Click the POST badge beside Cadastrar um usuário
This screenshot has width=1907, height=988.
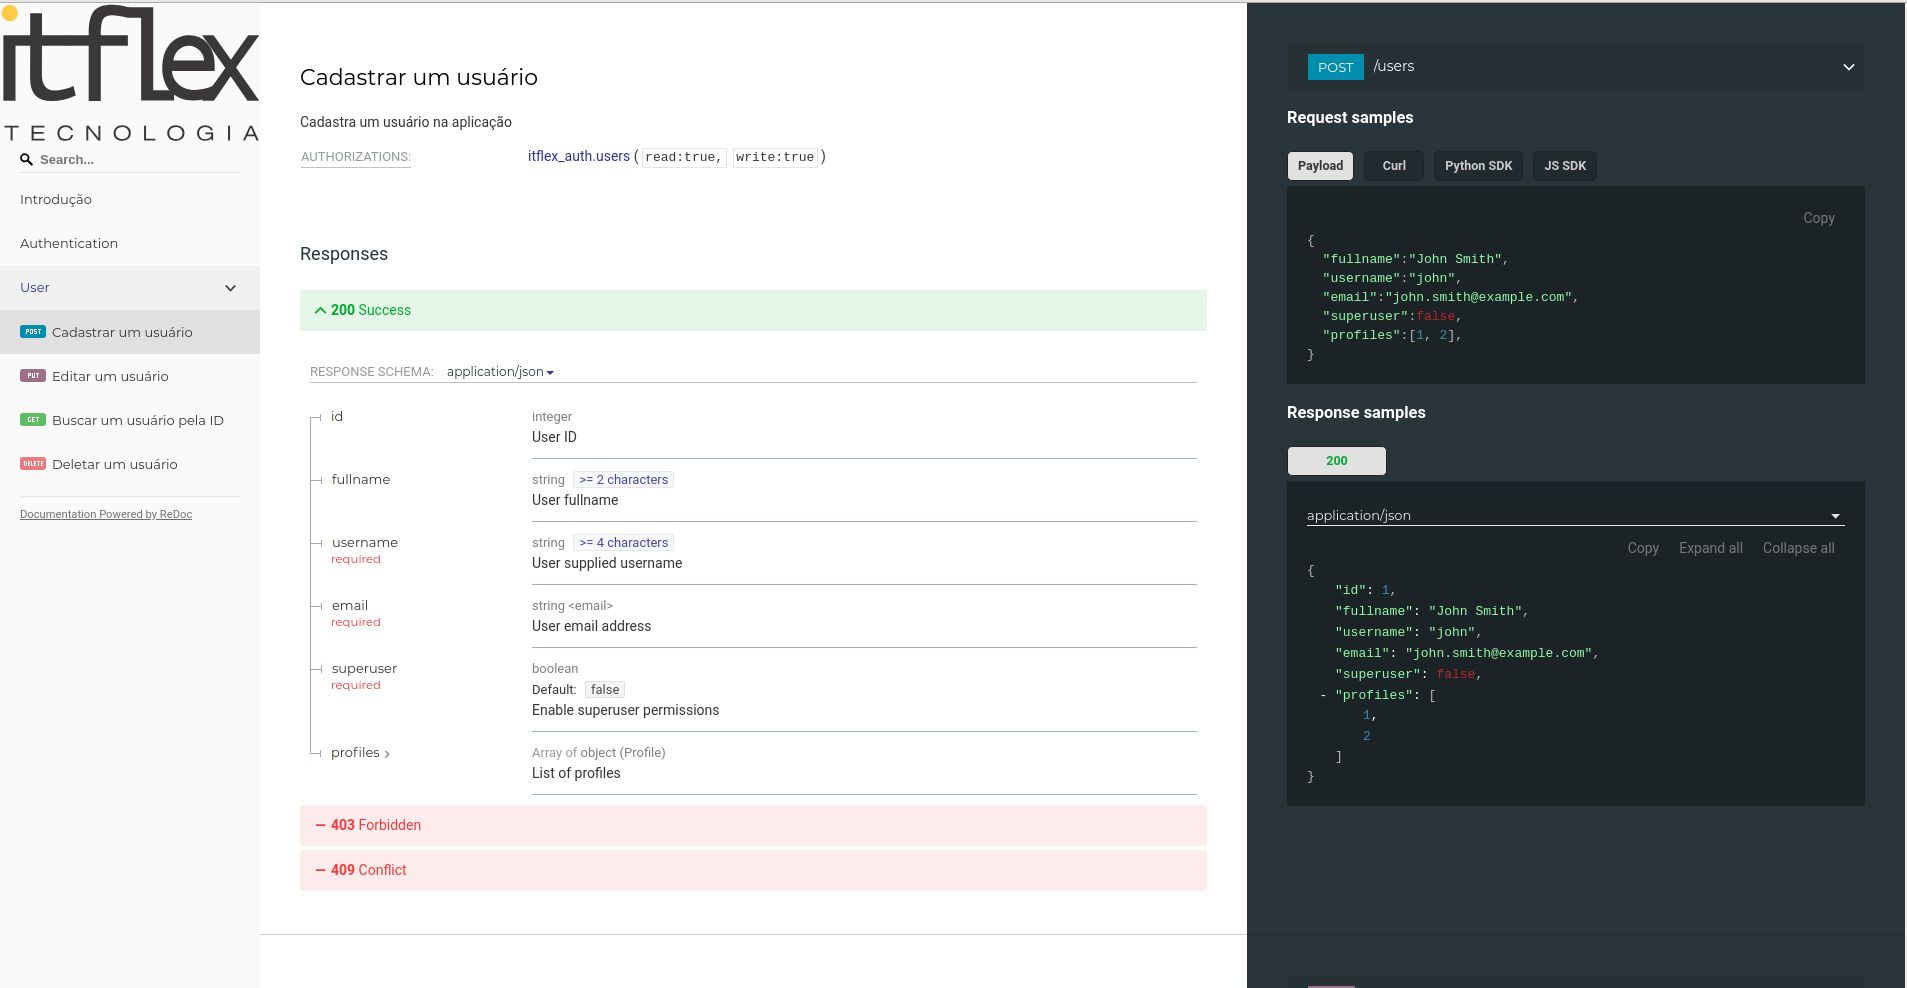[x=33, y=332]
